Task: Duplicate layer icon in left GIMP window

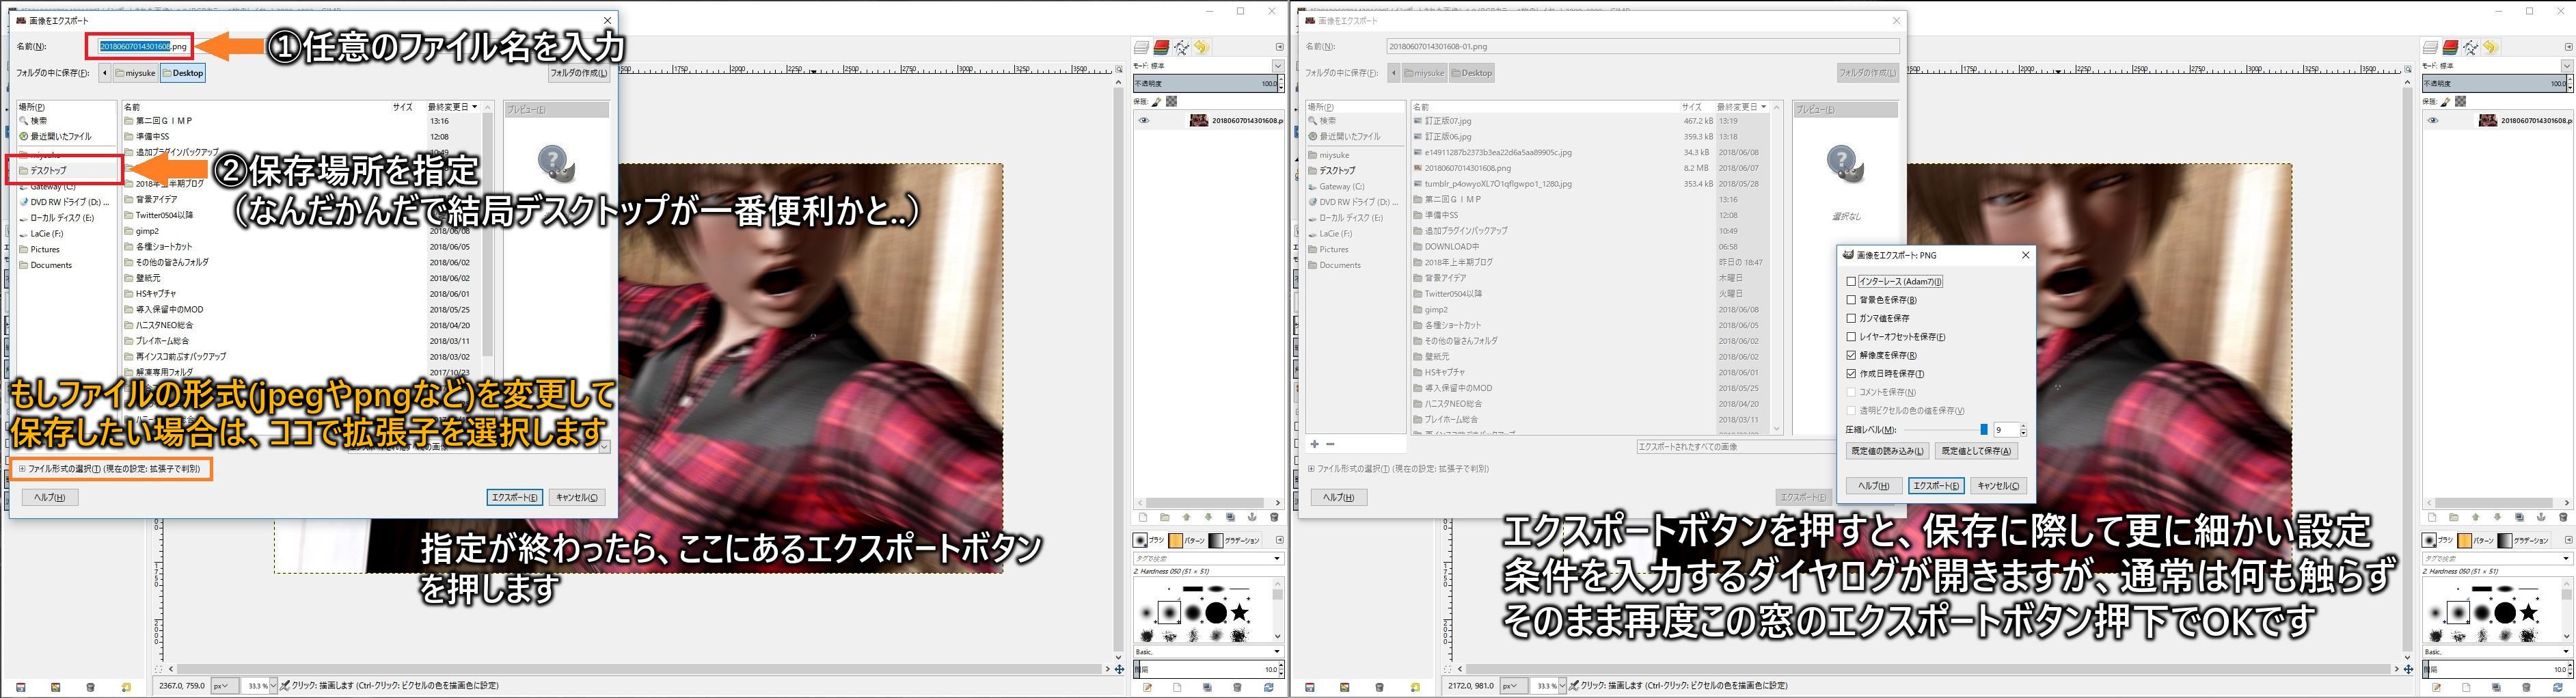Action: 1230,517
